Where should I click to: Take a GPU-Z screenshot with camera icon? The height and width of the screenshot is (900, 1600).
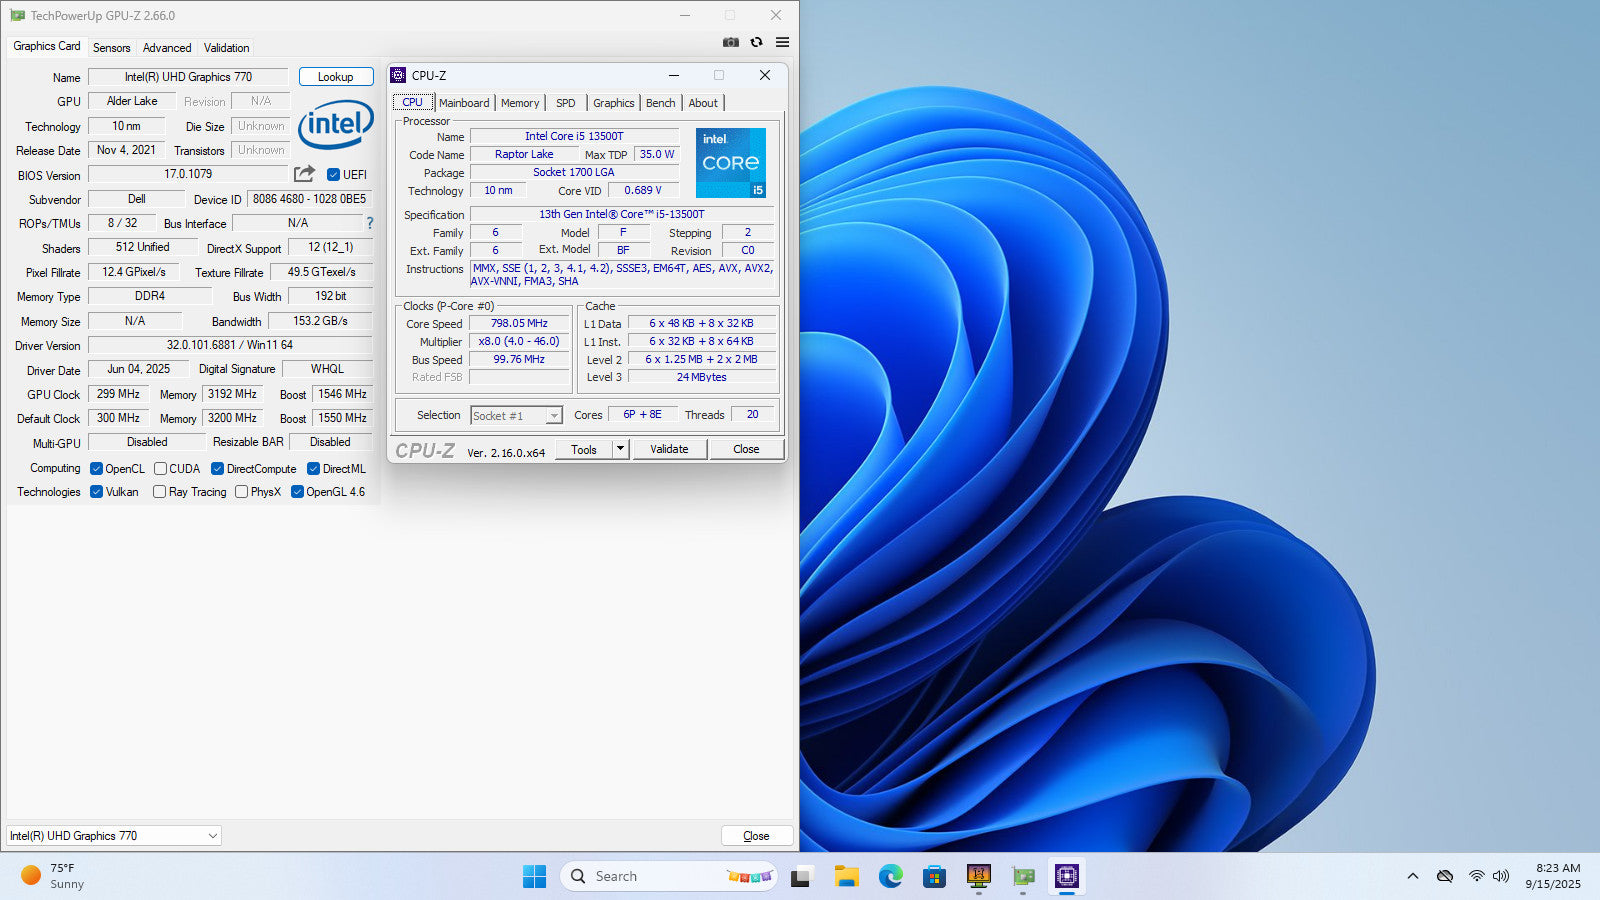(731, 42)
